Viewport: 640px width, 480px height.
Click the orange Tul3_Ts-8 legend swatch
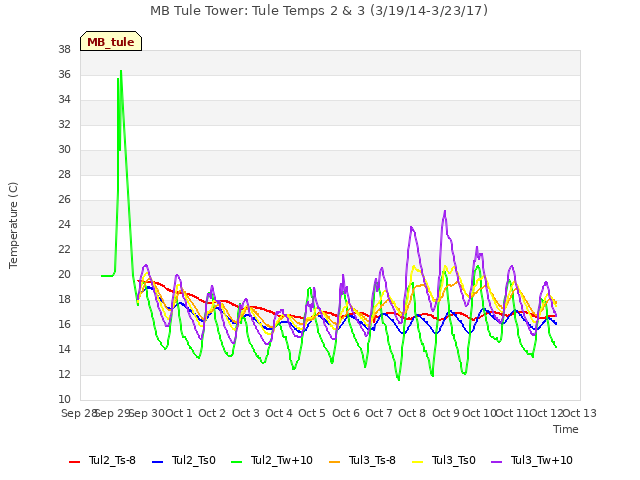click(334, 462)
